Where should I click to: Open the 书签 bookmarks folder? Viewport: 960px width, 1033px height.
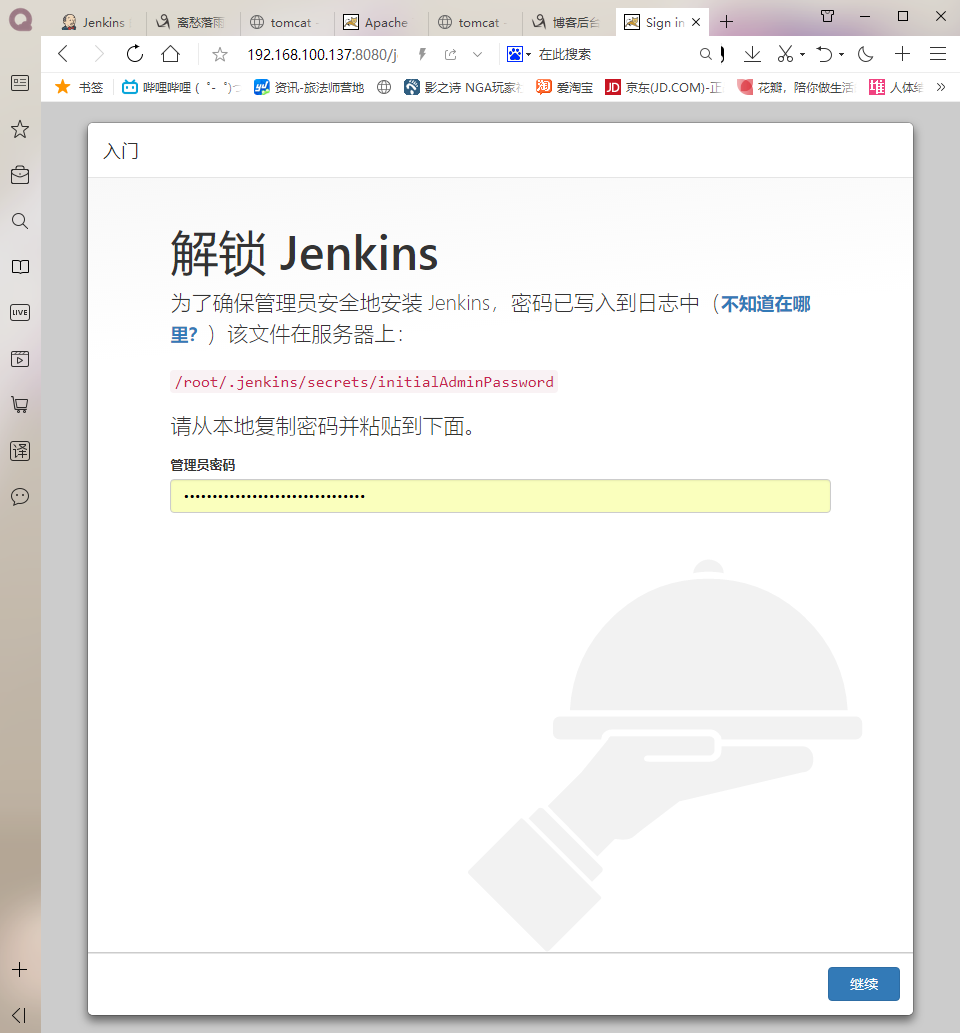click(x=80, y=87)
